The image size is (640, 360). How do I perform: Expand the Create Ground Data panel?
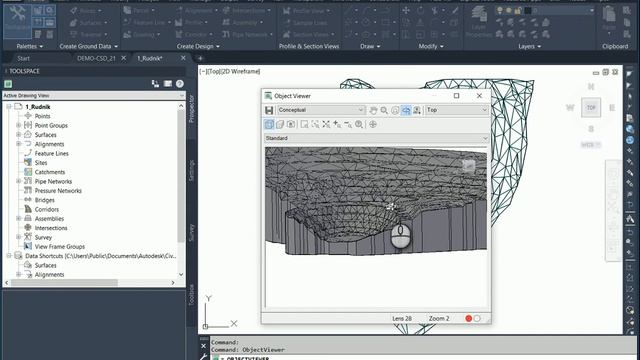coord(89,47)
